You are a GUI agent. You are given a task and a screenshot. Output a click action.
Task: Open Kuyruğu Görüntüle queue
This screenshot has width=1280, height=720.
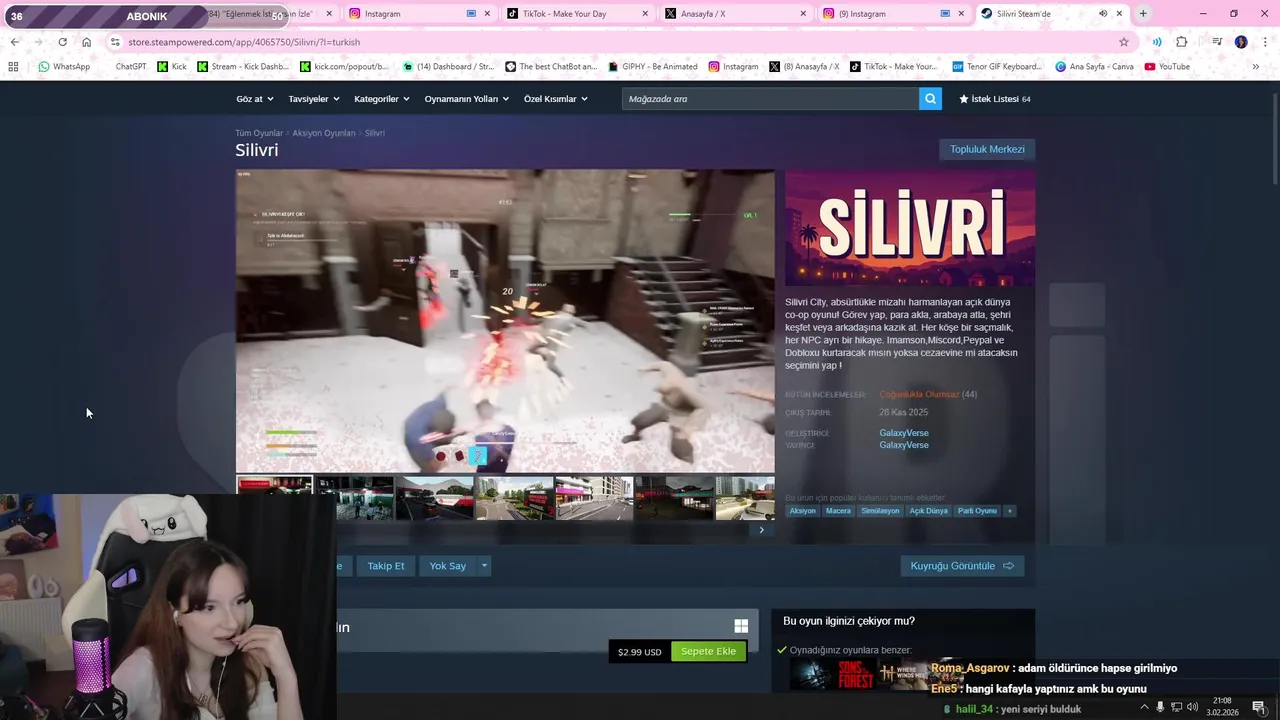[x=962, y=566]
